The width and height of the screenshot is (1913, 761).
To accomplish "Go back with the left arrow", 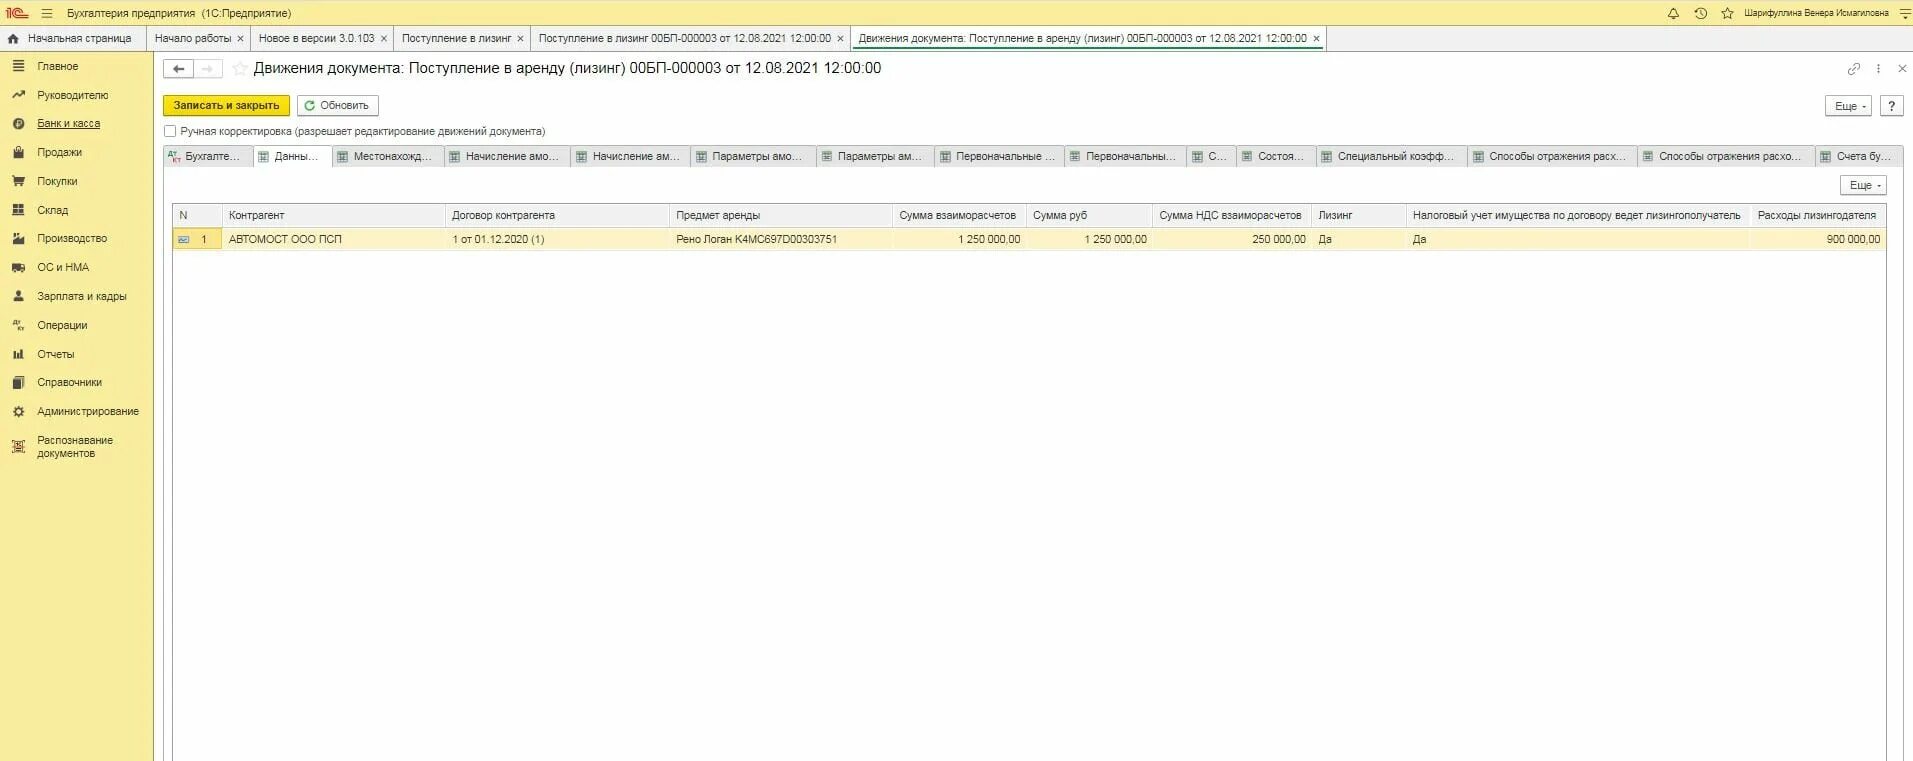I will [x=178, y=69].
